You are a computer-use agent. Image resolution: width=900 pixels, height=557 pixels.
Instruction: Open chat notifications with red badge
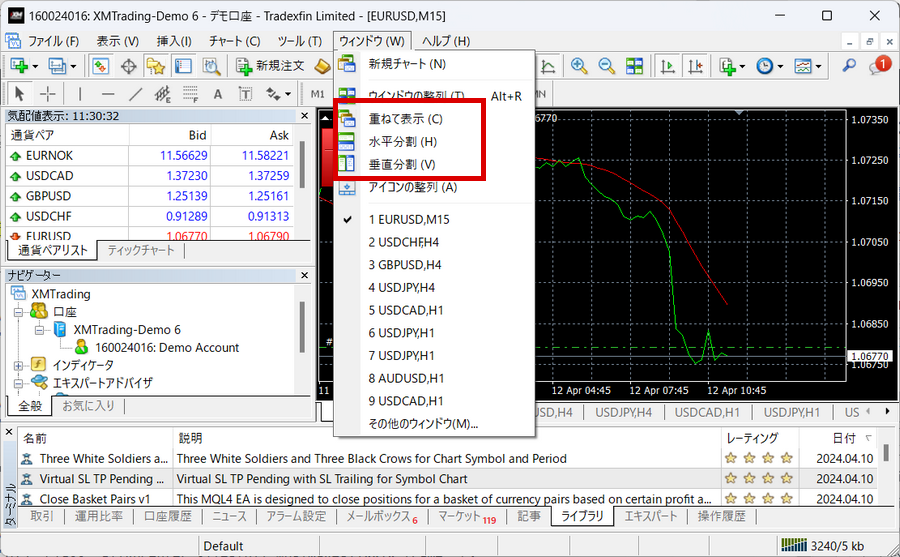click(x=879, y=65)
